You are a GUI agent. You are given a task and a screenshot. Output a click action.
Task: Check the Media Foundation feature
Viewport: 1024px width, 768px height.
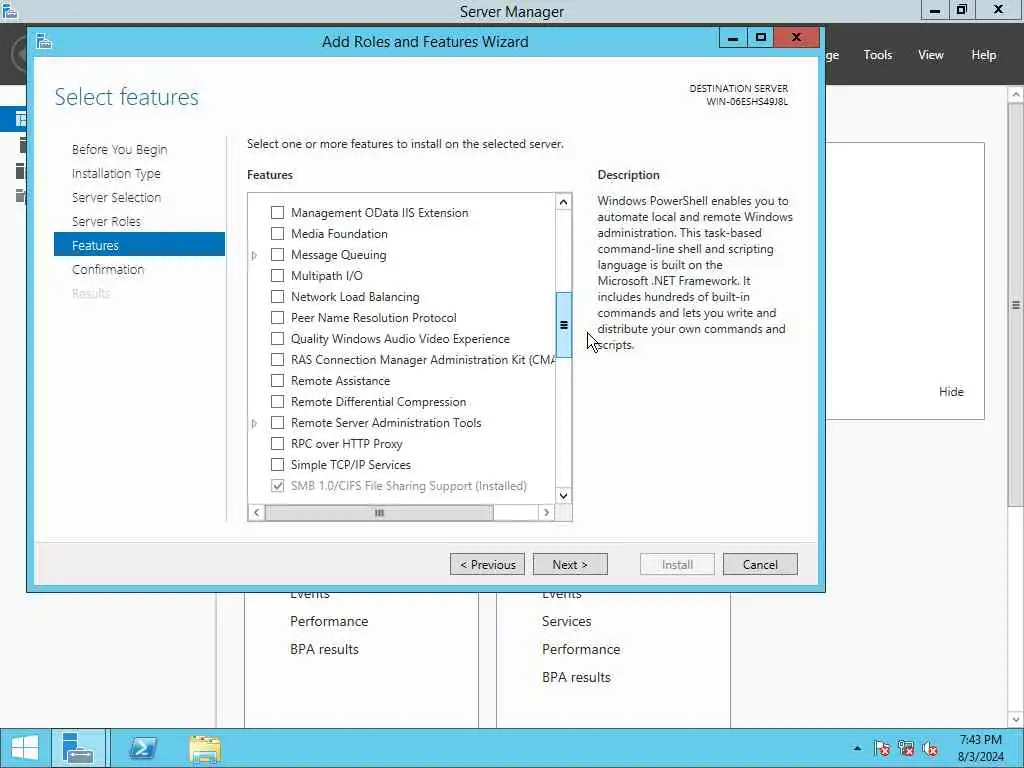(278, 234)
